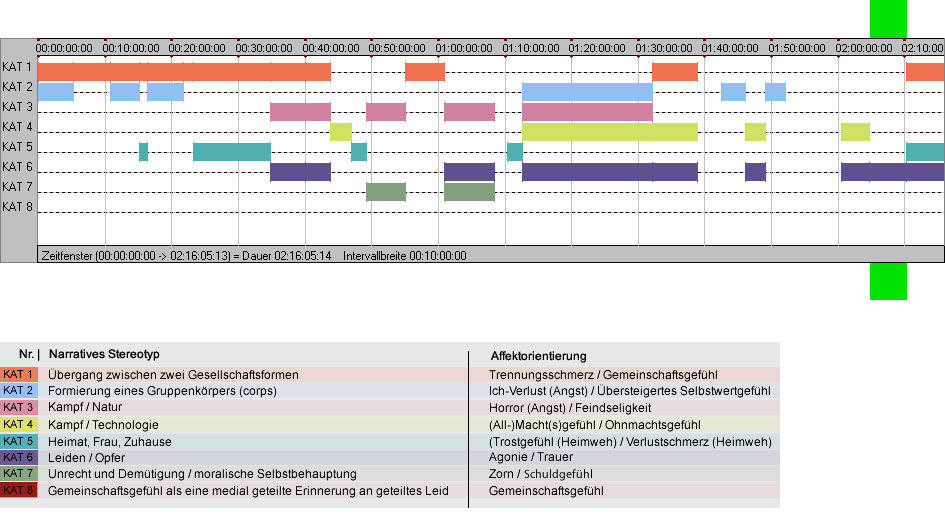
Task: Click the (All-)Macht(s)gefühl / Ohnmachtsgefühl text
Action: 595,424
